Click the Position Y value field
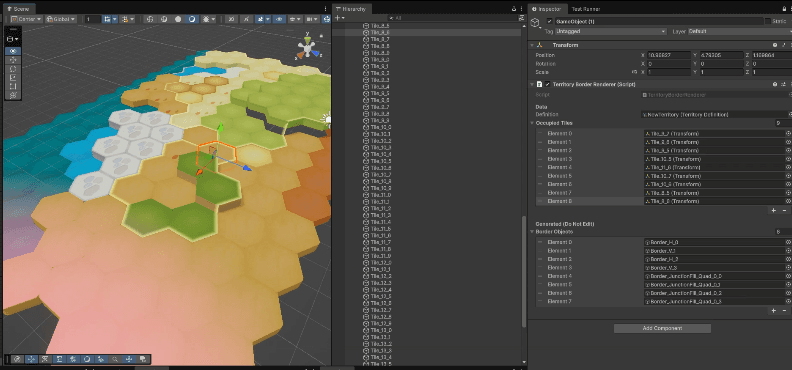Image resolution: width=792 pixels, height=370 pixels. 721,55
